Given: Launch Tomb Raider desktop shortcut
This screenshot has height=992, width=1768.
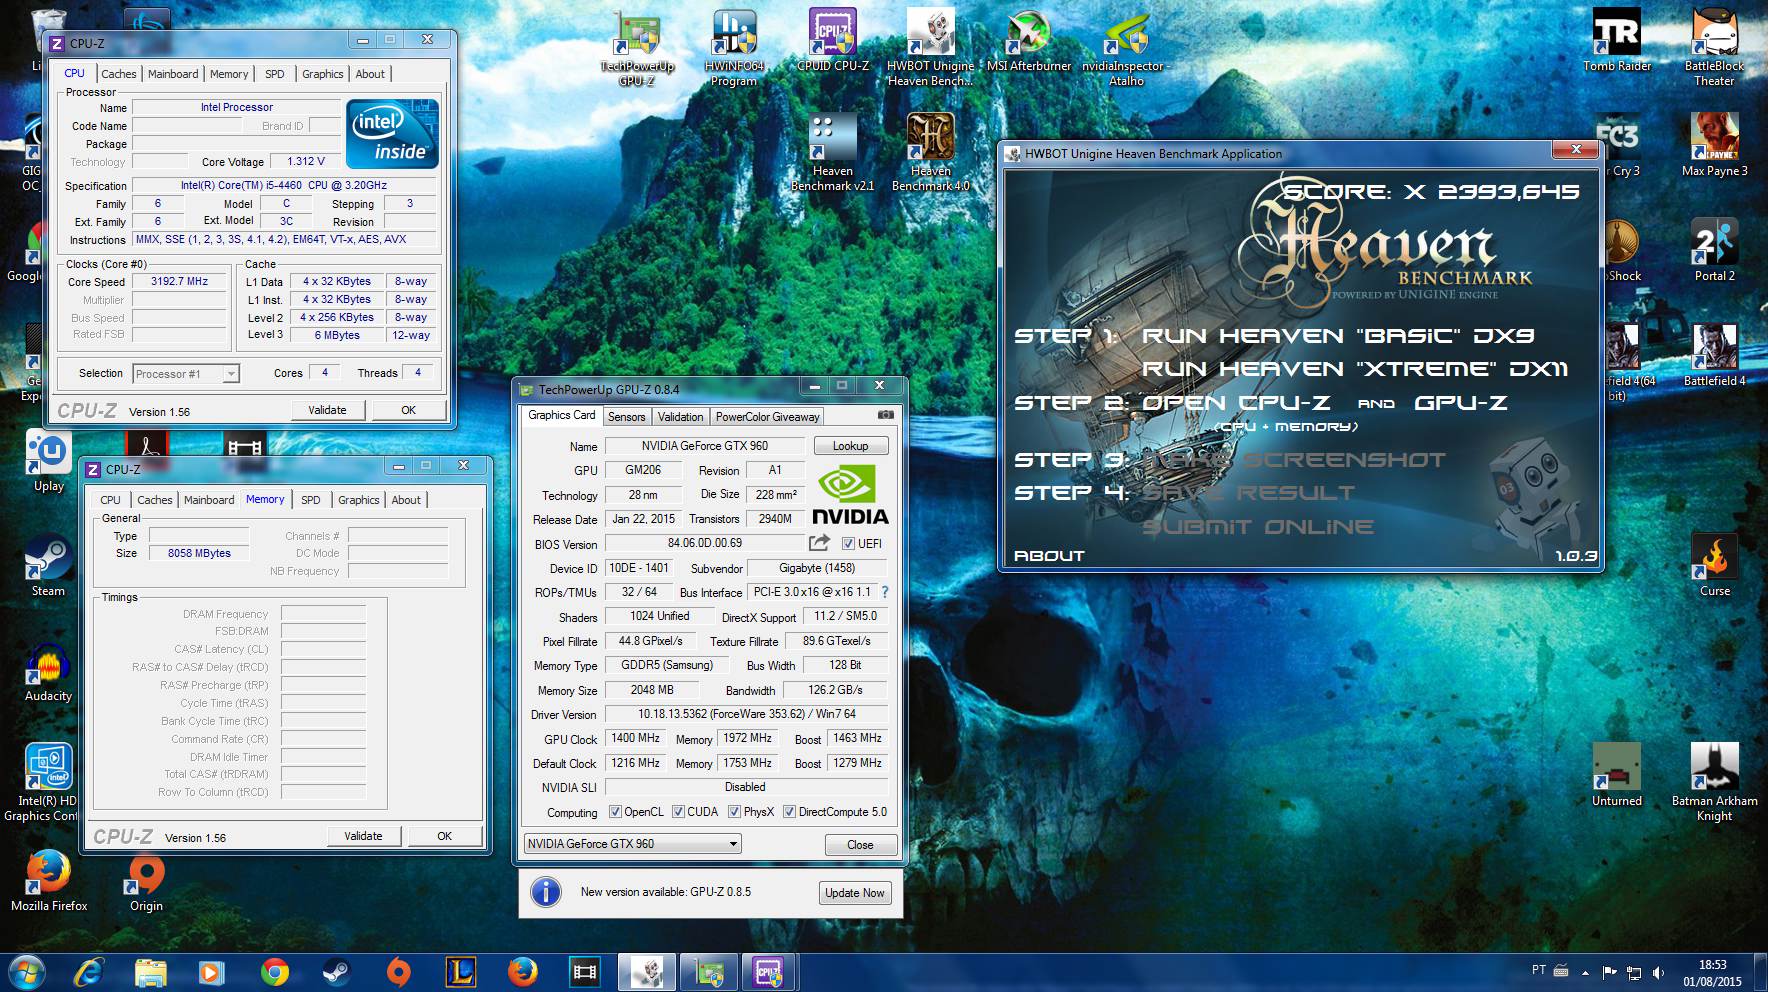Looking at the screenshot, I should (1617, 42).
